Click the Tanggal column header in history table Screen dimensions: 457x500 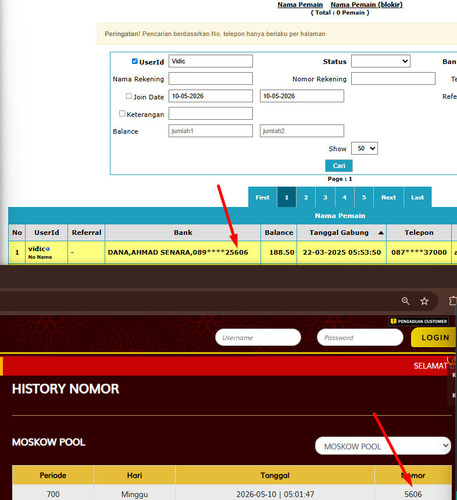pos(275,475)
